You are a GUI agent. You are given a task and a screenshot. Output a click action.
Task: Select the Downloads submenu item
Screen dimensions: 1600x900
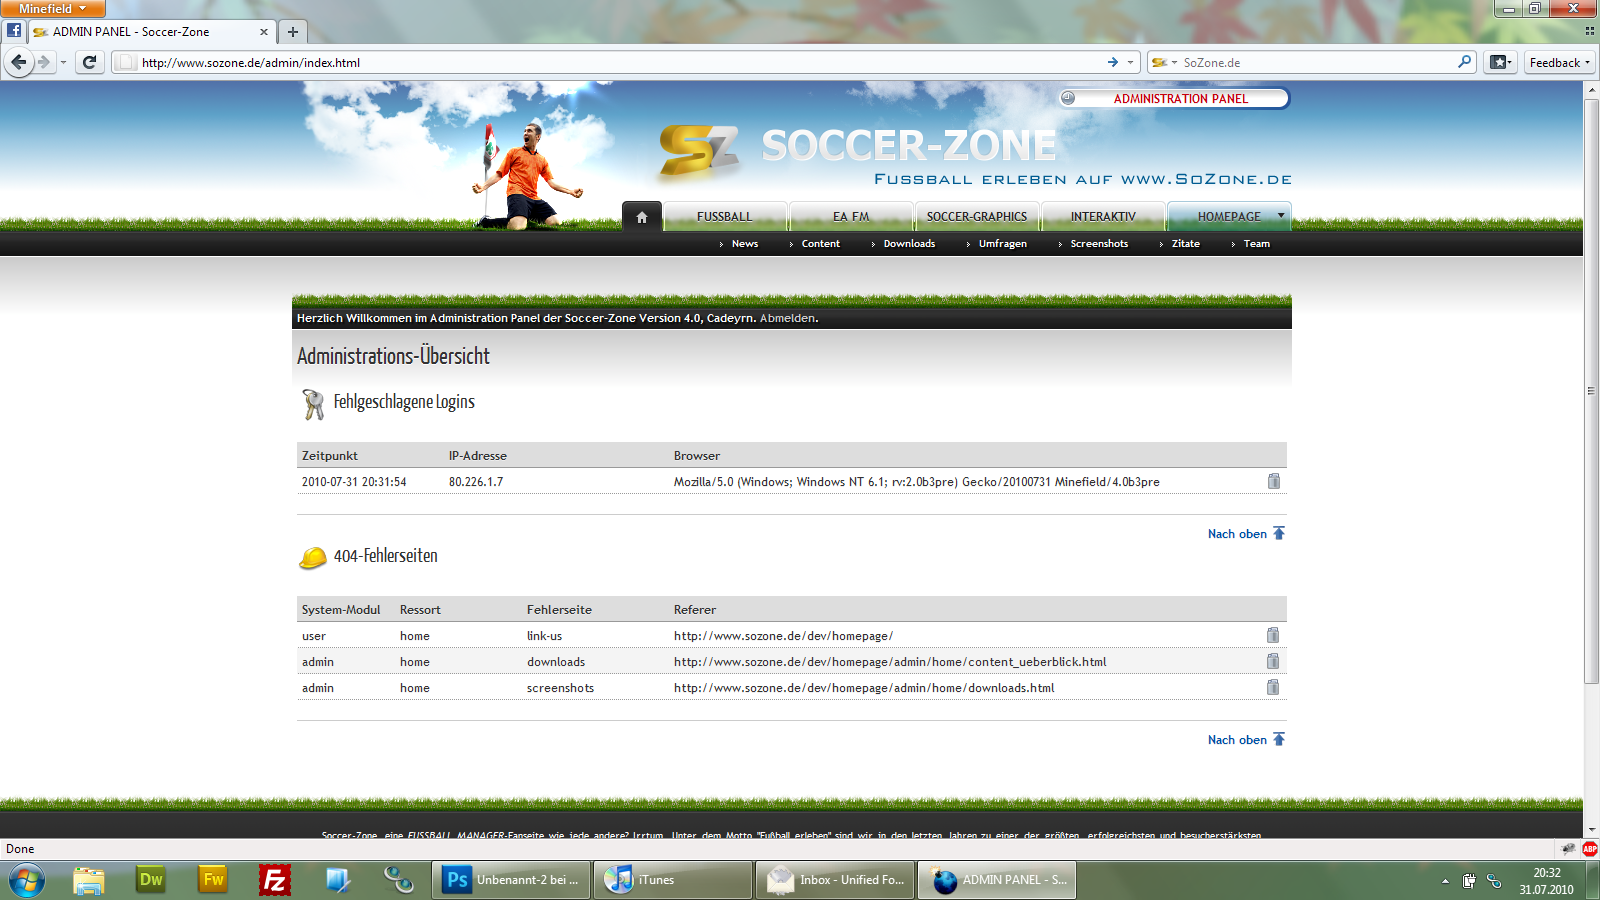[909, 244]
